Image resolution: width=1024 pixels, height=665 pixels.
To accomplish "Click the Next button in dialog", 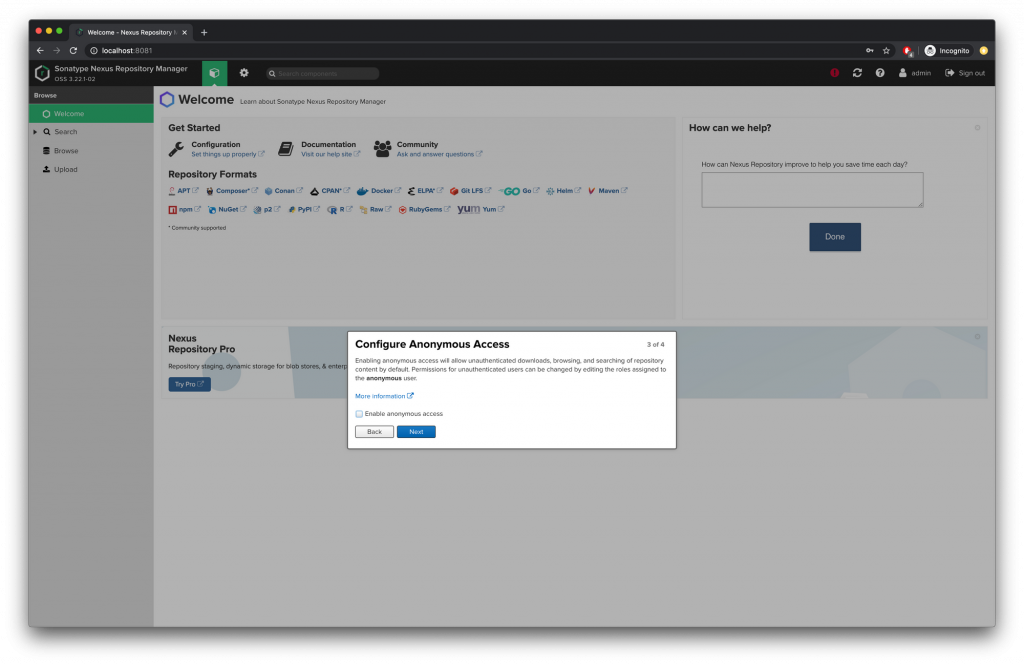I will 416,432.
